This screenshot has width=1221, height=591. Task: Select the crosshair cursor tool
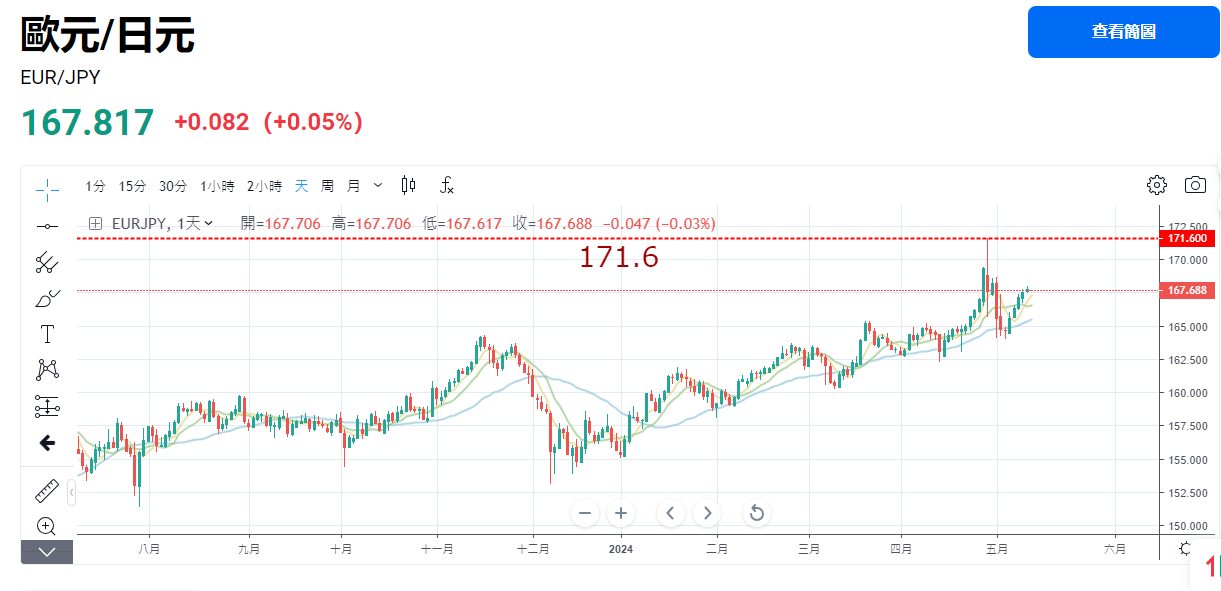tap(47, 188)
